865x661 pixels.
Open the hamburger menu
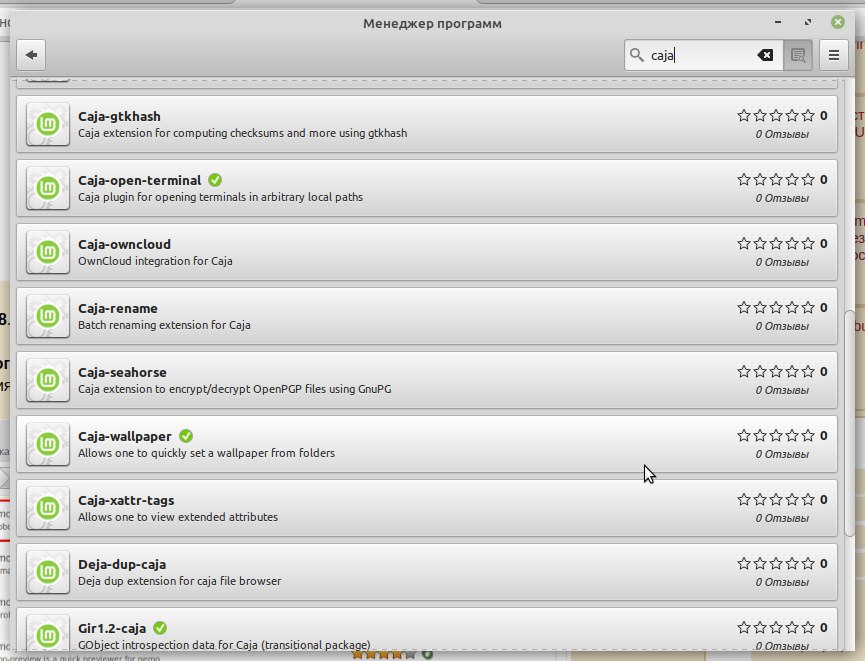coord(834,55)
